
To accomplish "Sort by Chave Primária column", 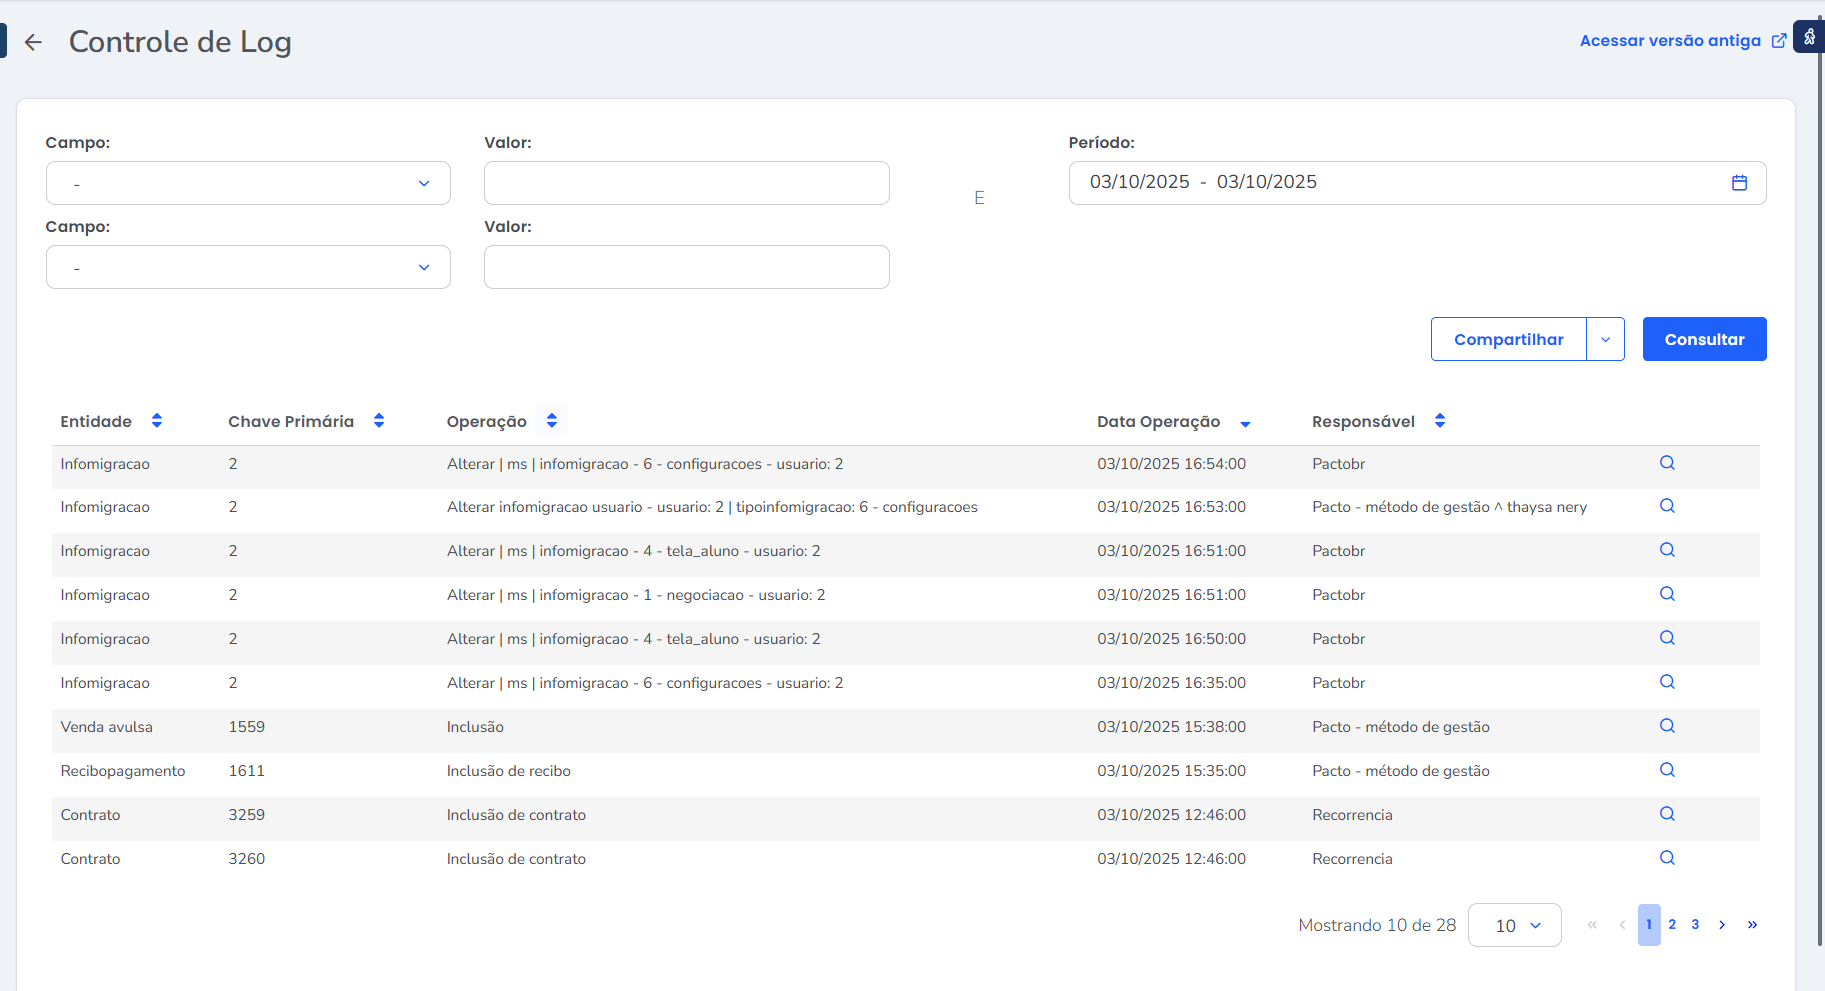I will click(379, 421).
